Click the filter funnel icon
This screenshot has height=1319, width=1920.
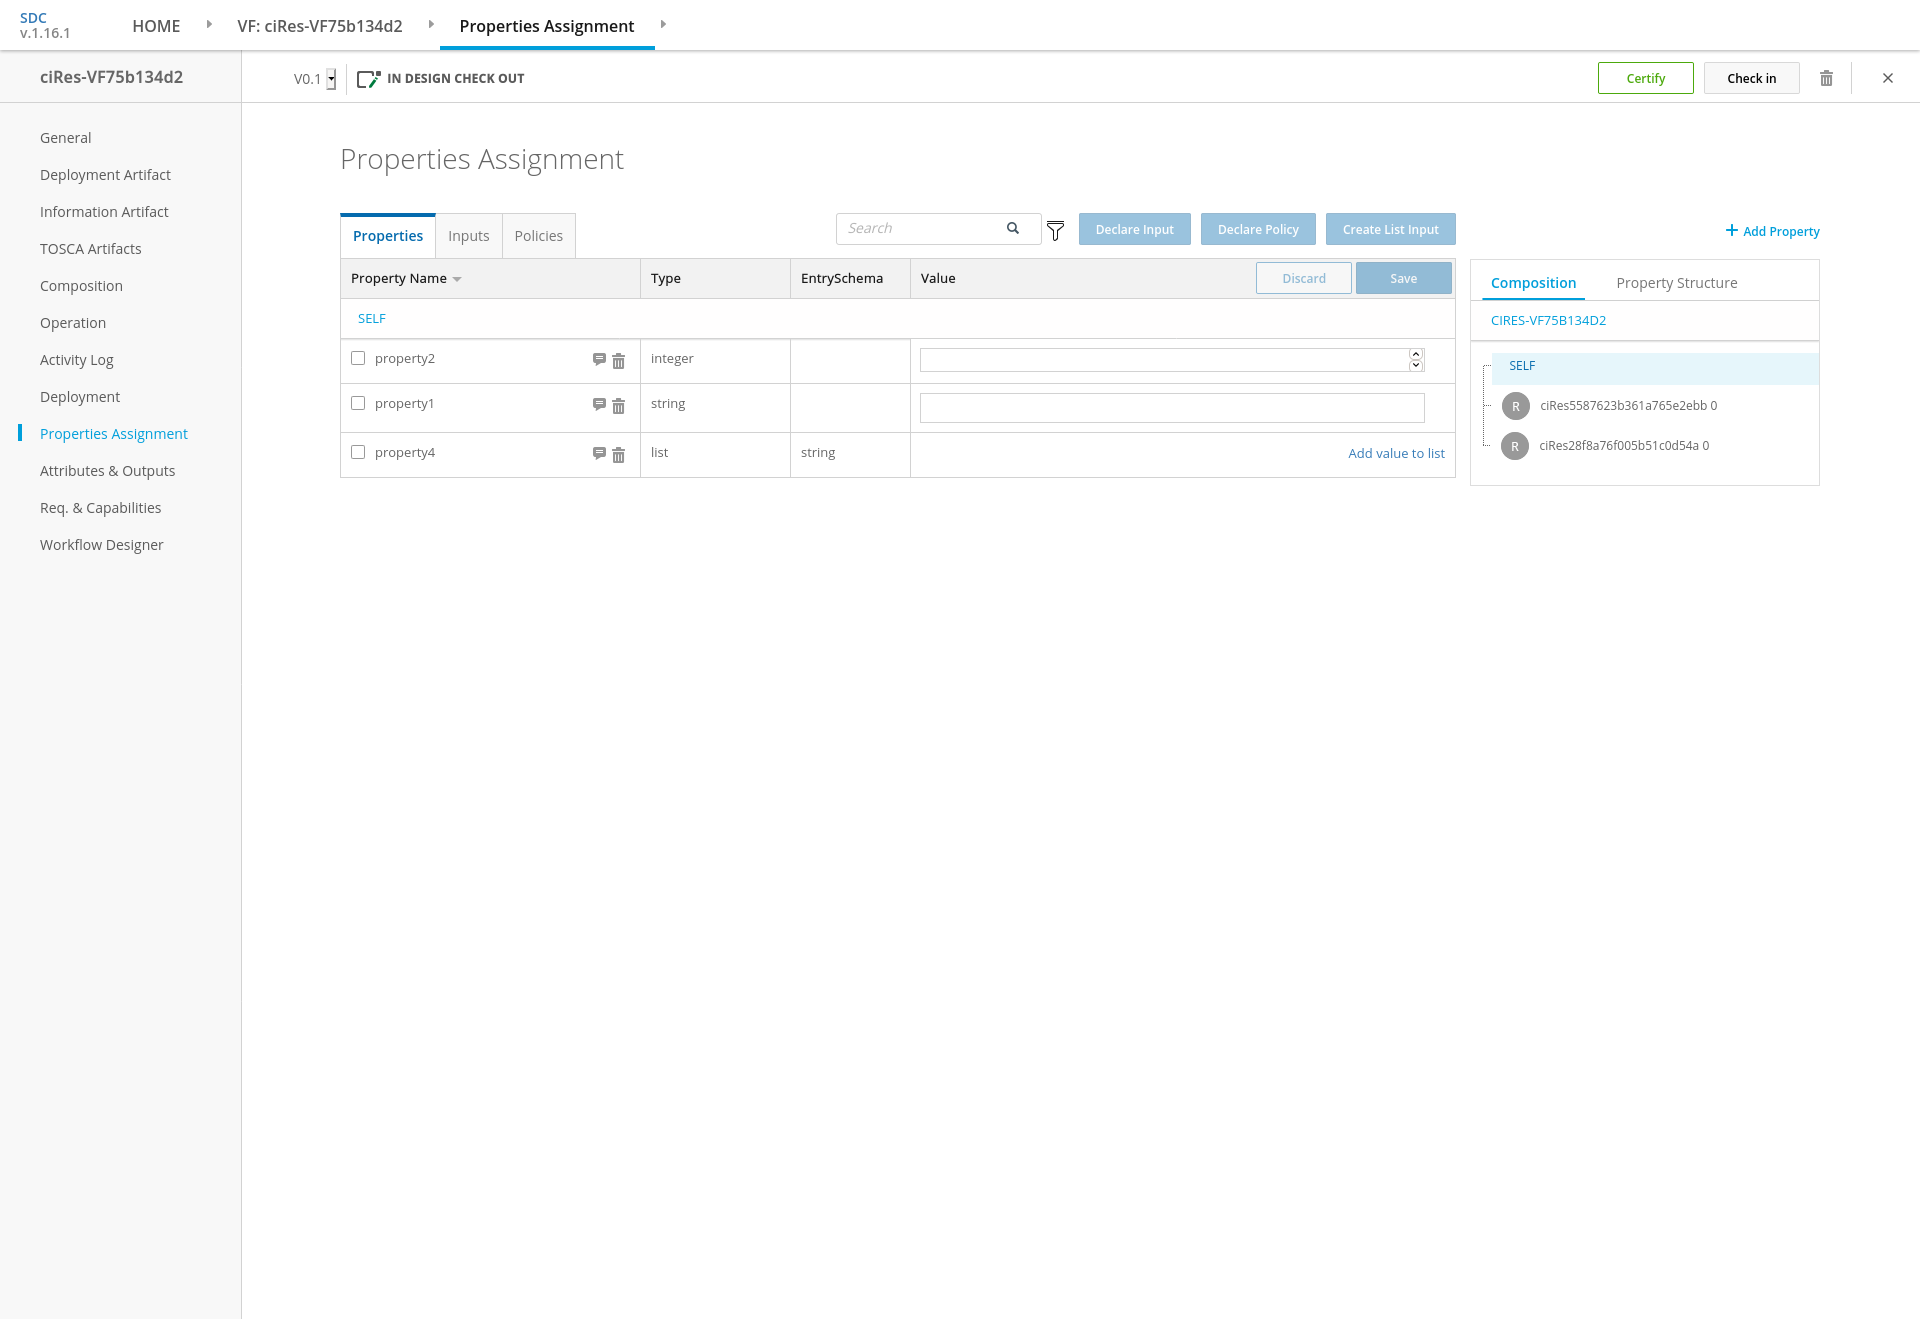coord(1055,231)
